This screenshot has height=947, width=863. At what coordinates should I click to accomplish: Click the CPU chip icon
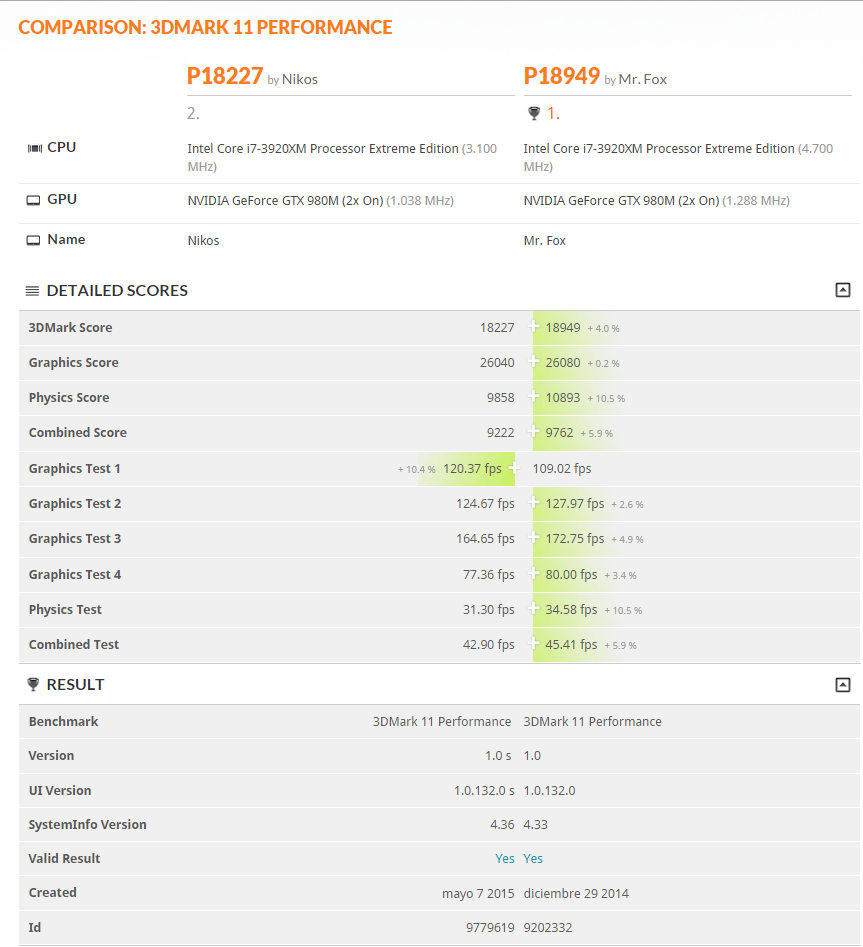(x=34, y=148)
